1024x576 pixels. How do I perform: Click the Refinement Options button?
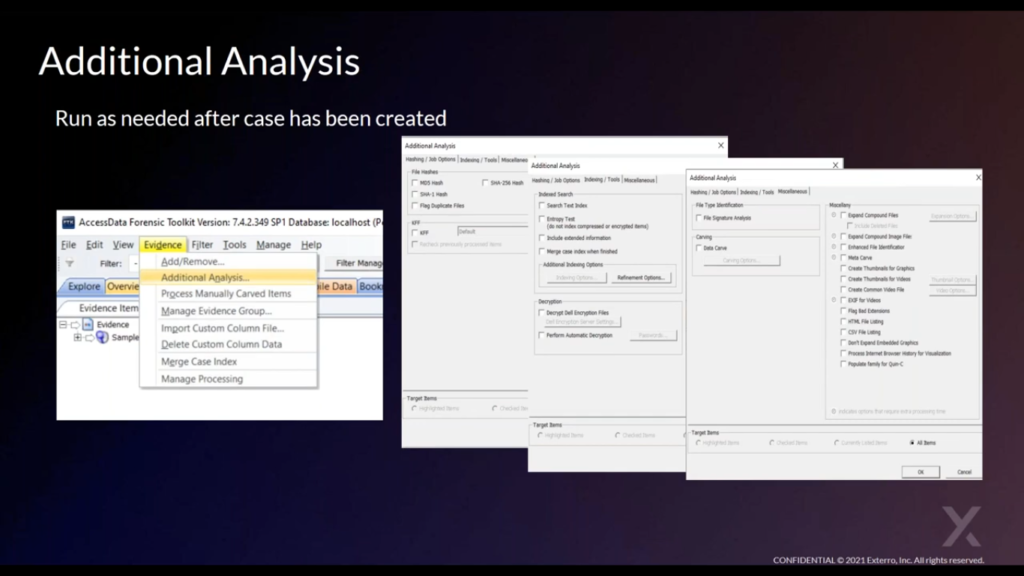(641, 278)
